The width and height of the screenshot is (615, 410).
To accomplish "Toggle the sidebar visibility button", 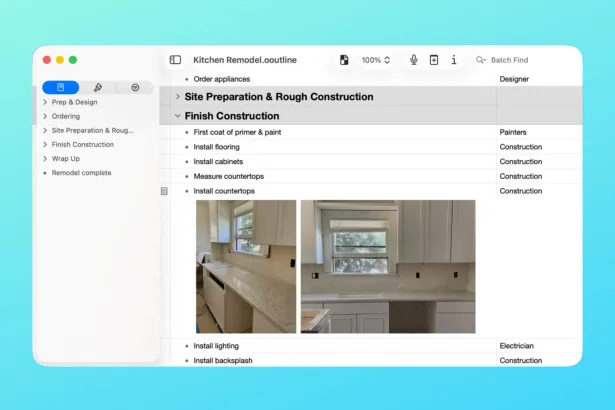I will 175,60.
